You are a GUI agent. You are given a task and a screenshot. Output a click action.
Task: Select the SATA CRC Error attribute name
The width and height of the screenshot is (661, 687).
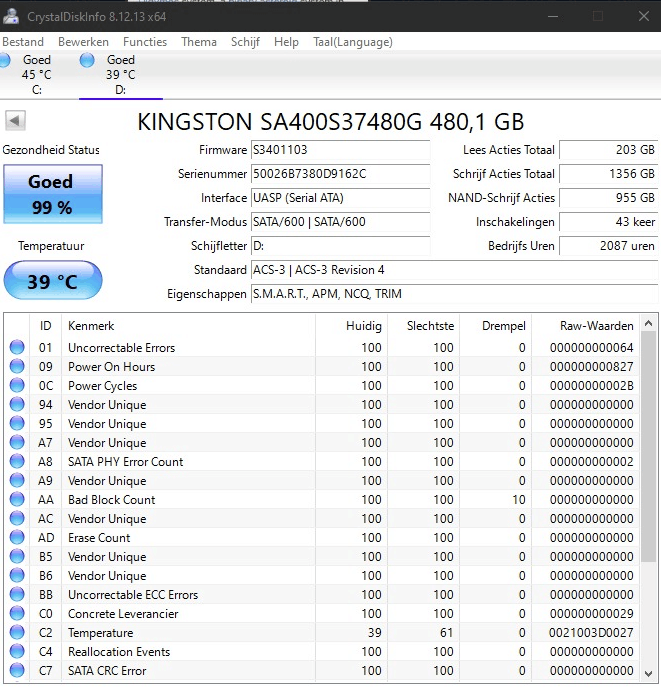[x=107, y=671]
